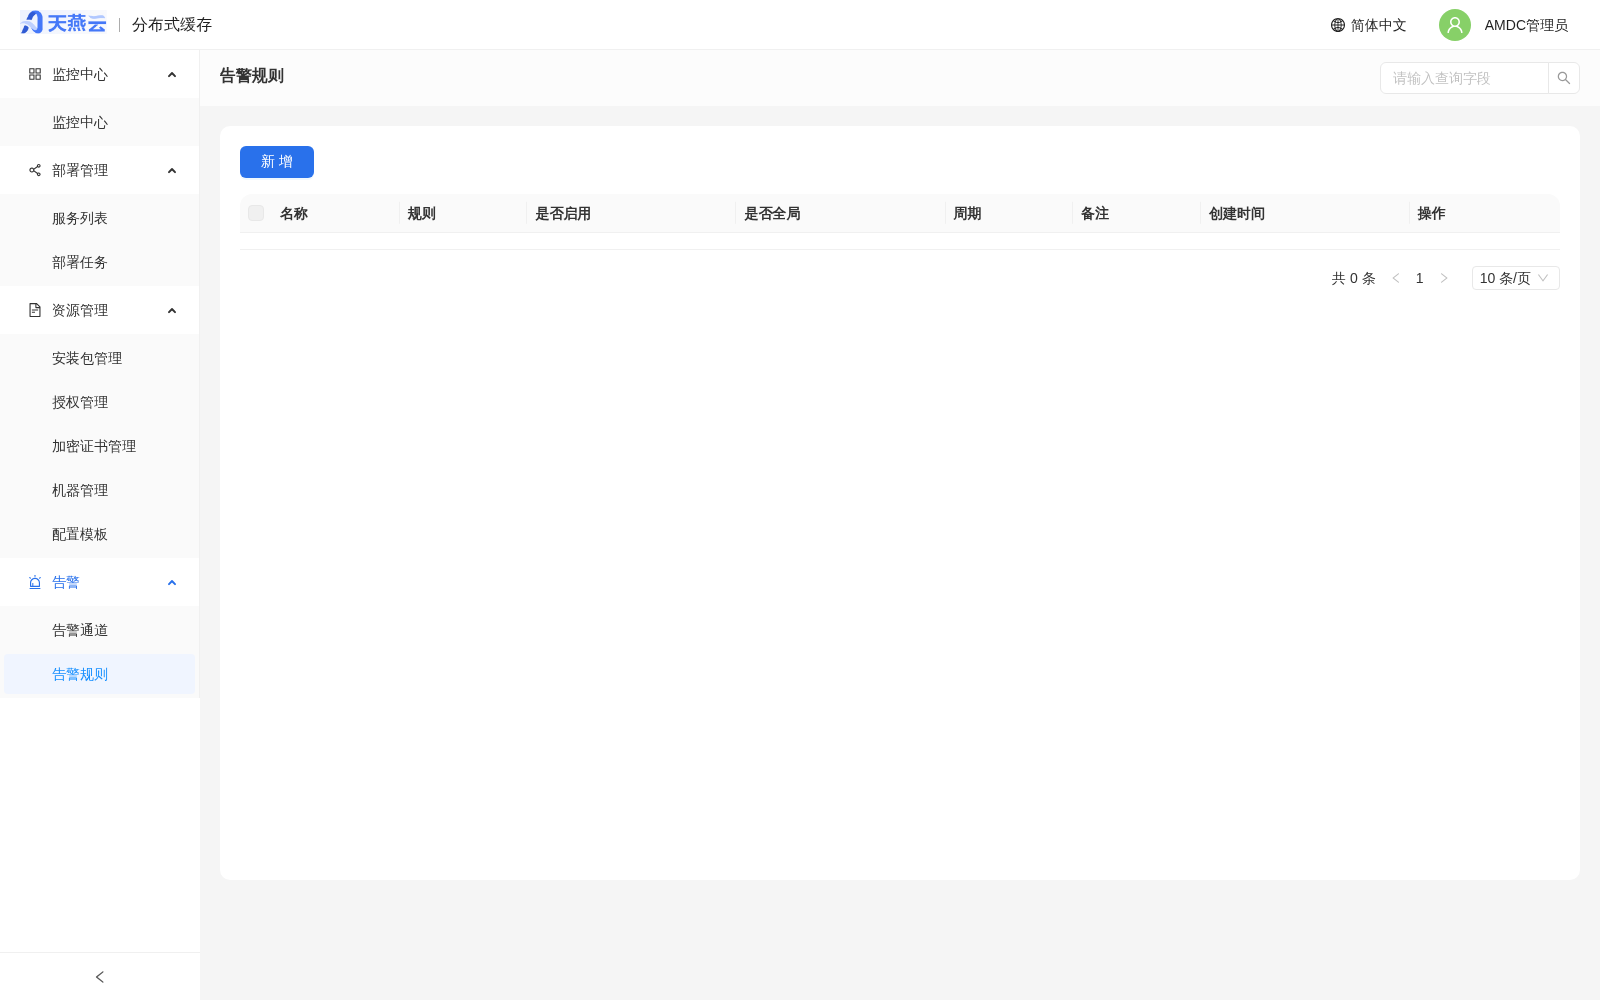
Task: Click the 告警 alarm bell icon
Action: [35, 582]
